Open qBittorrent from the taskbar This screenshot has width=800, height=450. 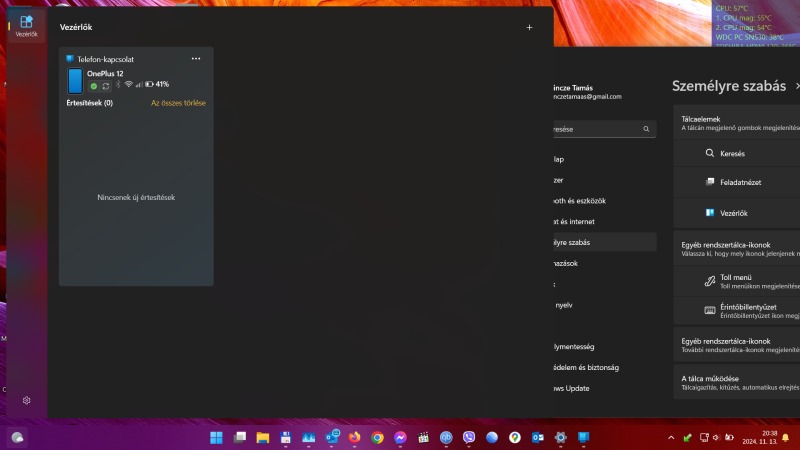[x=446, y=437]
